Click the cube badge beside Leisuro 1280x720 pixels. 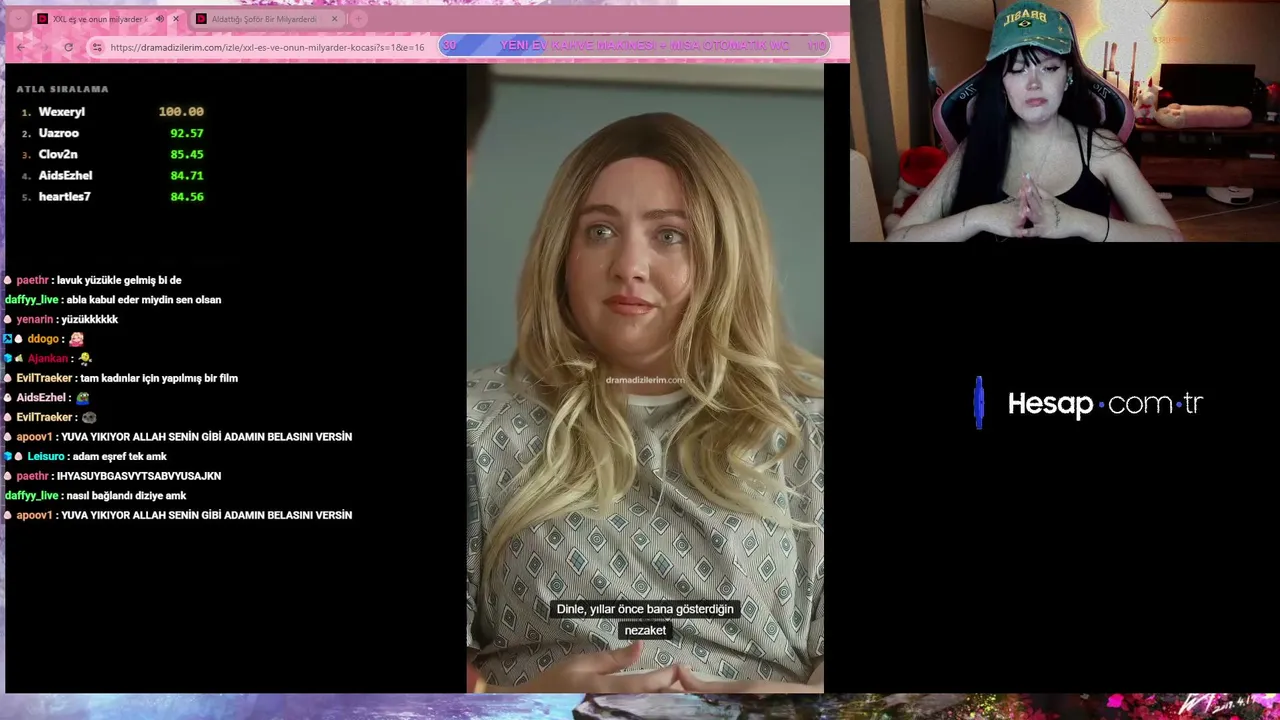[x=7, y=456]
